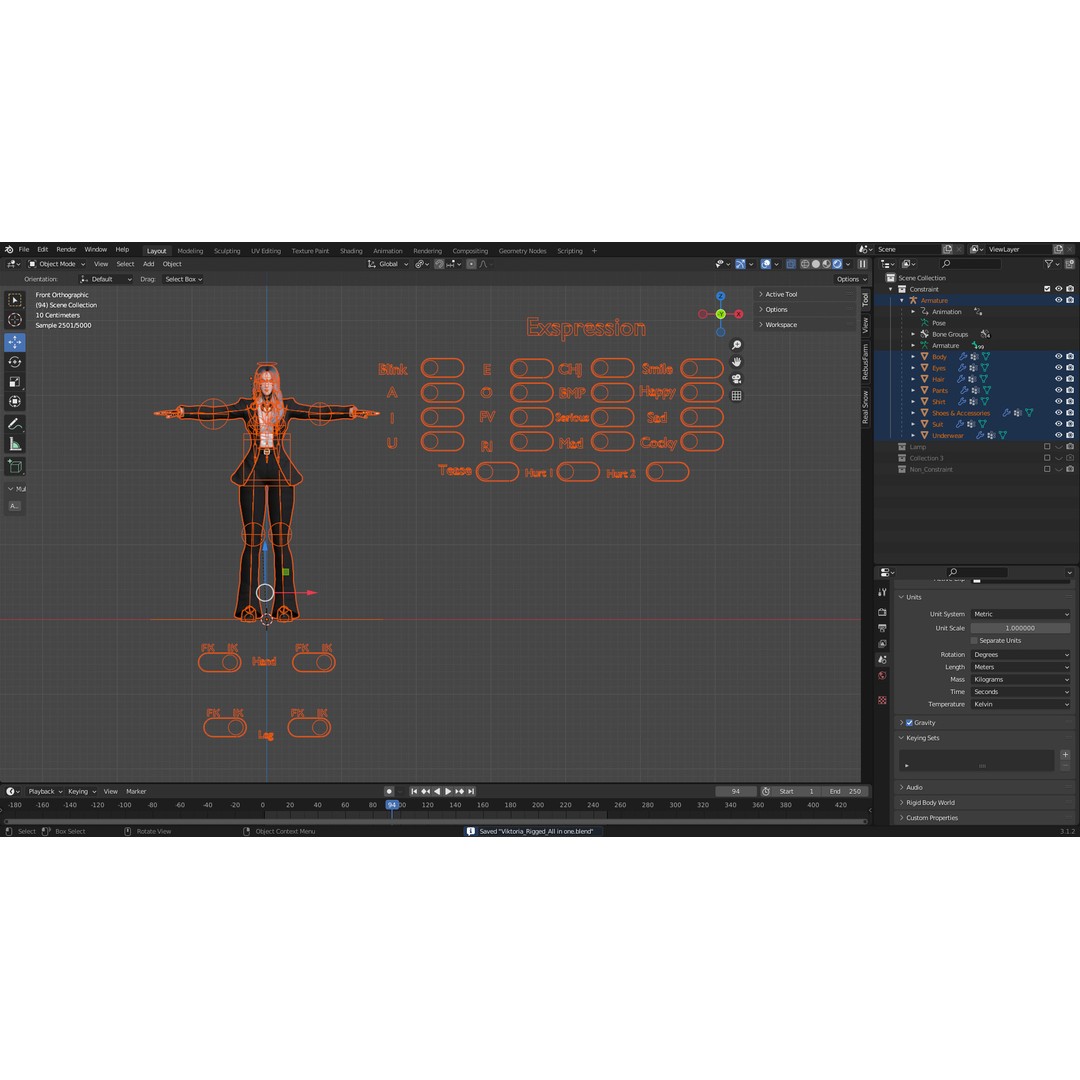Expand the Body object tree row
Image resolution: width=1080 pixels, height=1080 pixels.
913,357
